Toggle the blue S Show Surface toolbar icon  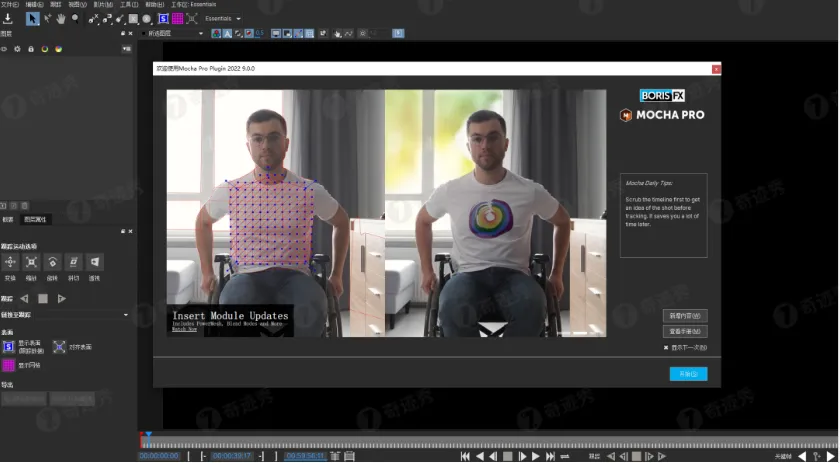point(163,19)
